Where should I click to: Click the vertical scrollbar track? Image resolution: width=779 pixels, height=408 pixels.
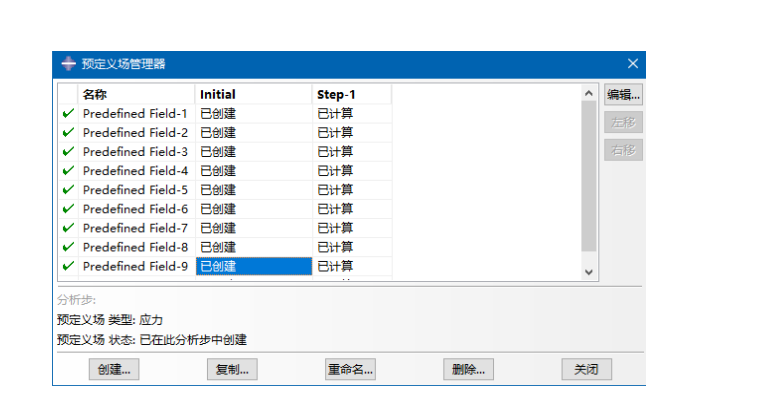point(588,180)
